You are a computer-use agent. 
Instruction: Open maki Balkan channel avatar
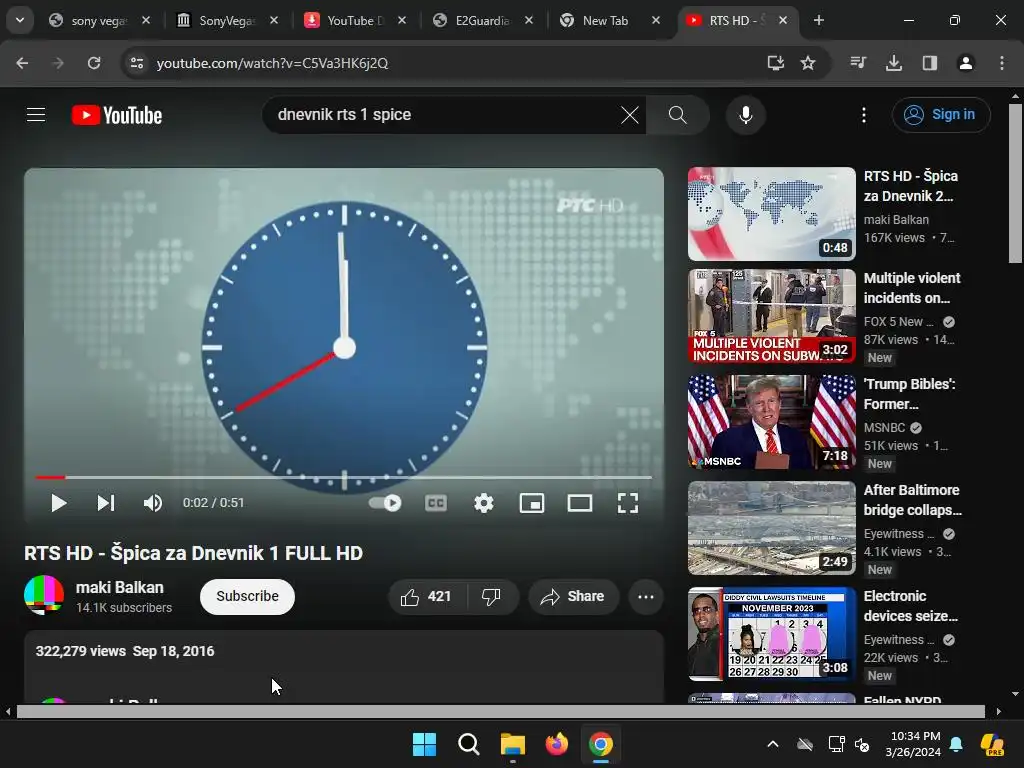pyautogui.click(x=44, y=595)
